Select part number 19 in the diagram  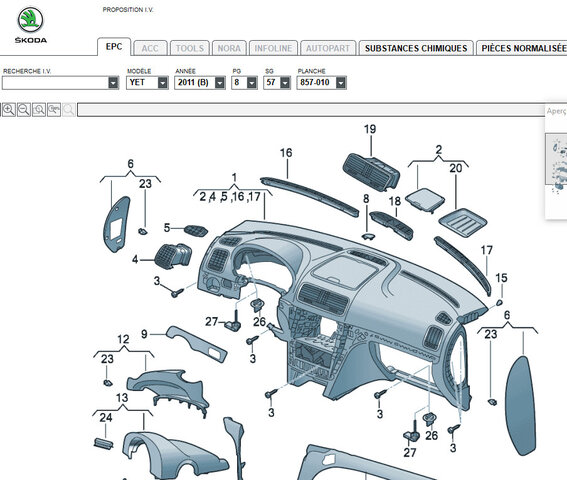click(370, 129)
